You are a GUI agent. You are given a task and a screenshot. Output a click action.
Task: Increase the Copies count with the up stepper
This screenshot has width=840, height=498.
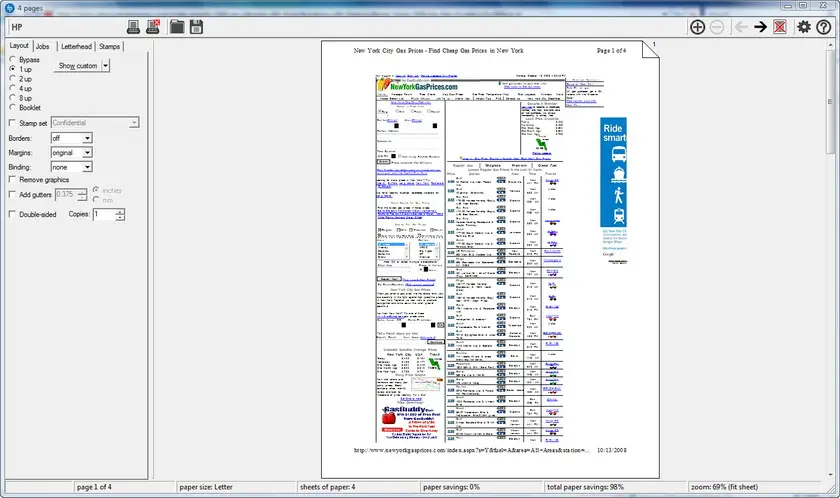coord(120,212)
